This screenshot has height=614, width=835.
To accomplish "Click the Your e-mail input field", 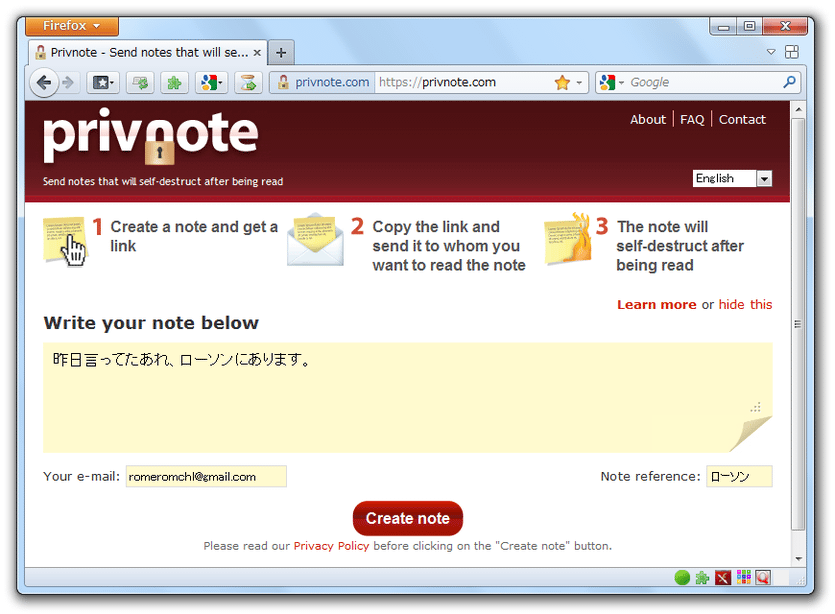I will tap(206, 476).
